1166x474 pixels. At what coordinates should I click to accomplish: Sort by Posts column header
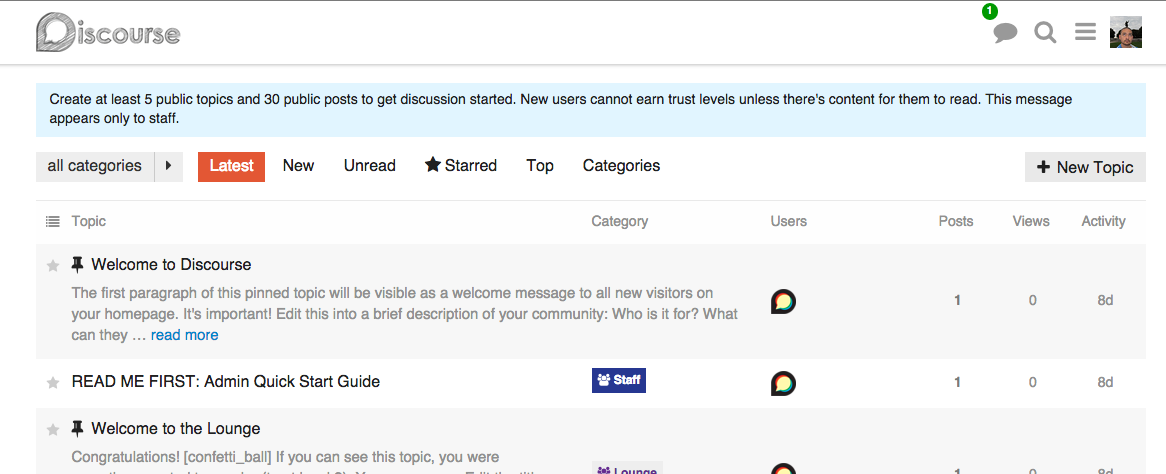pos(956,221)
